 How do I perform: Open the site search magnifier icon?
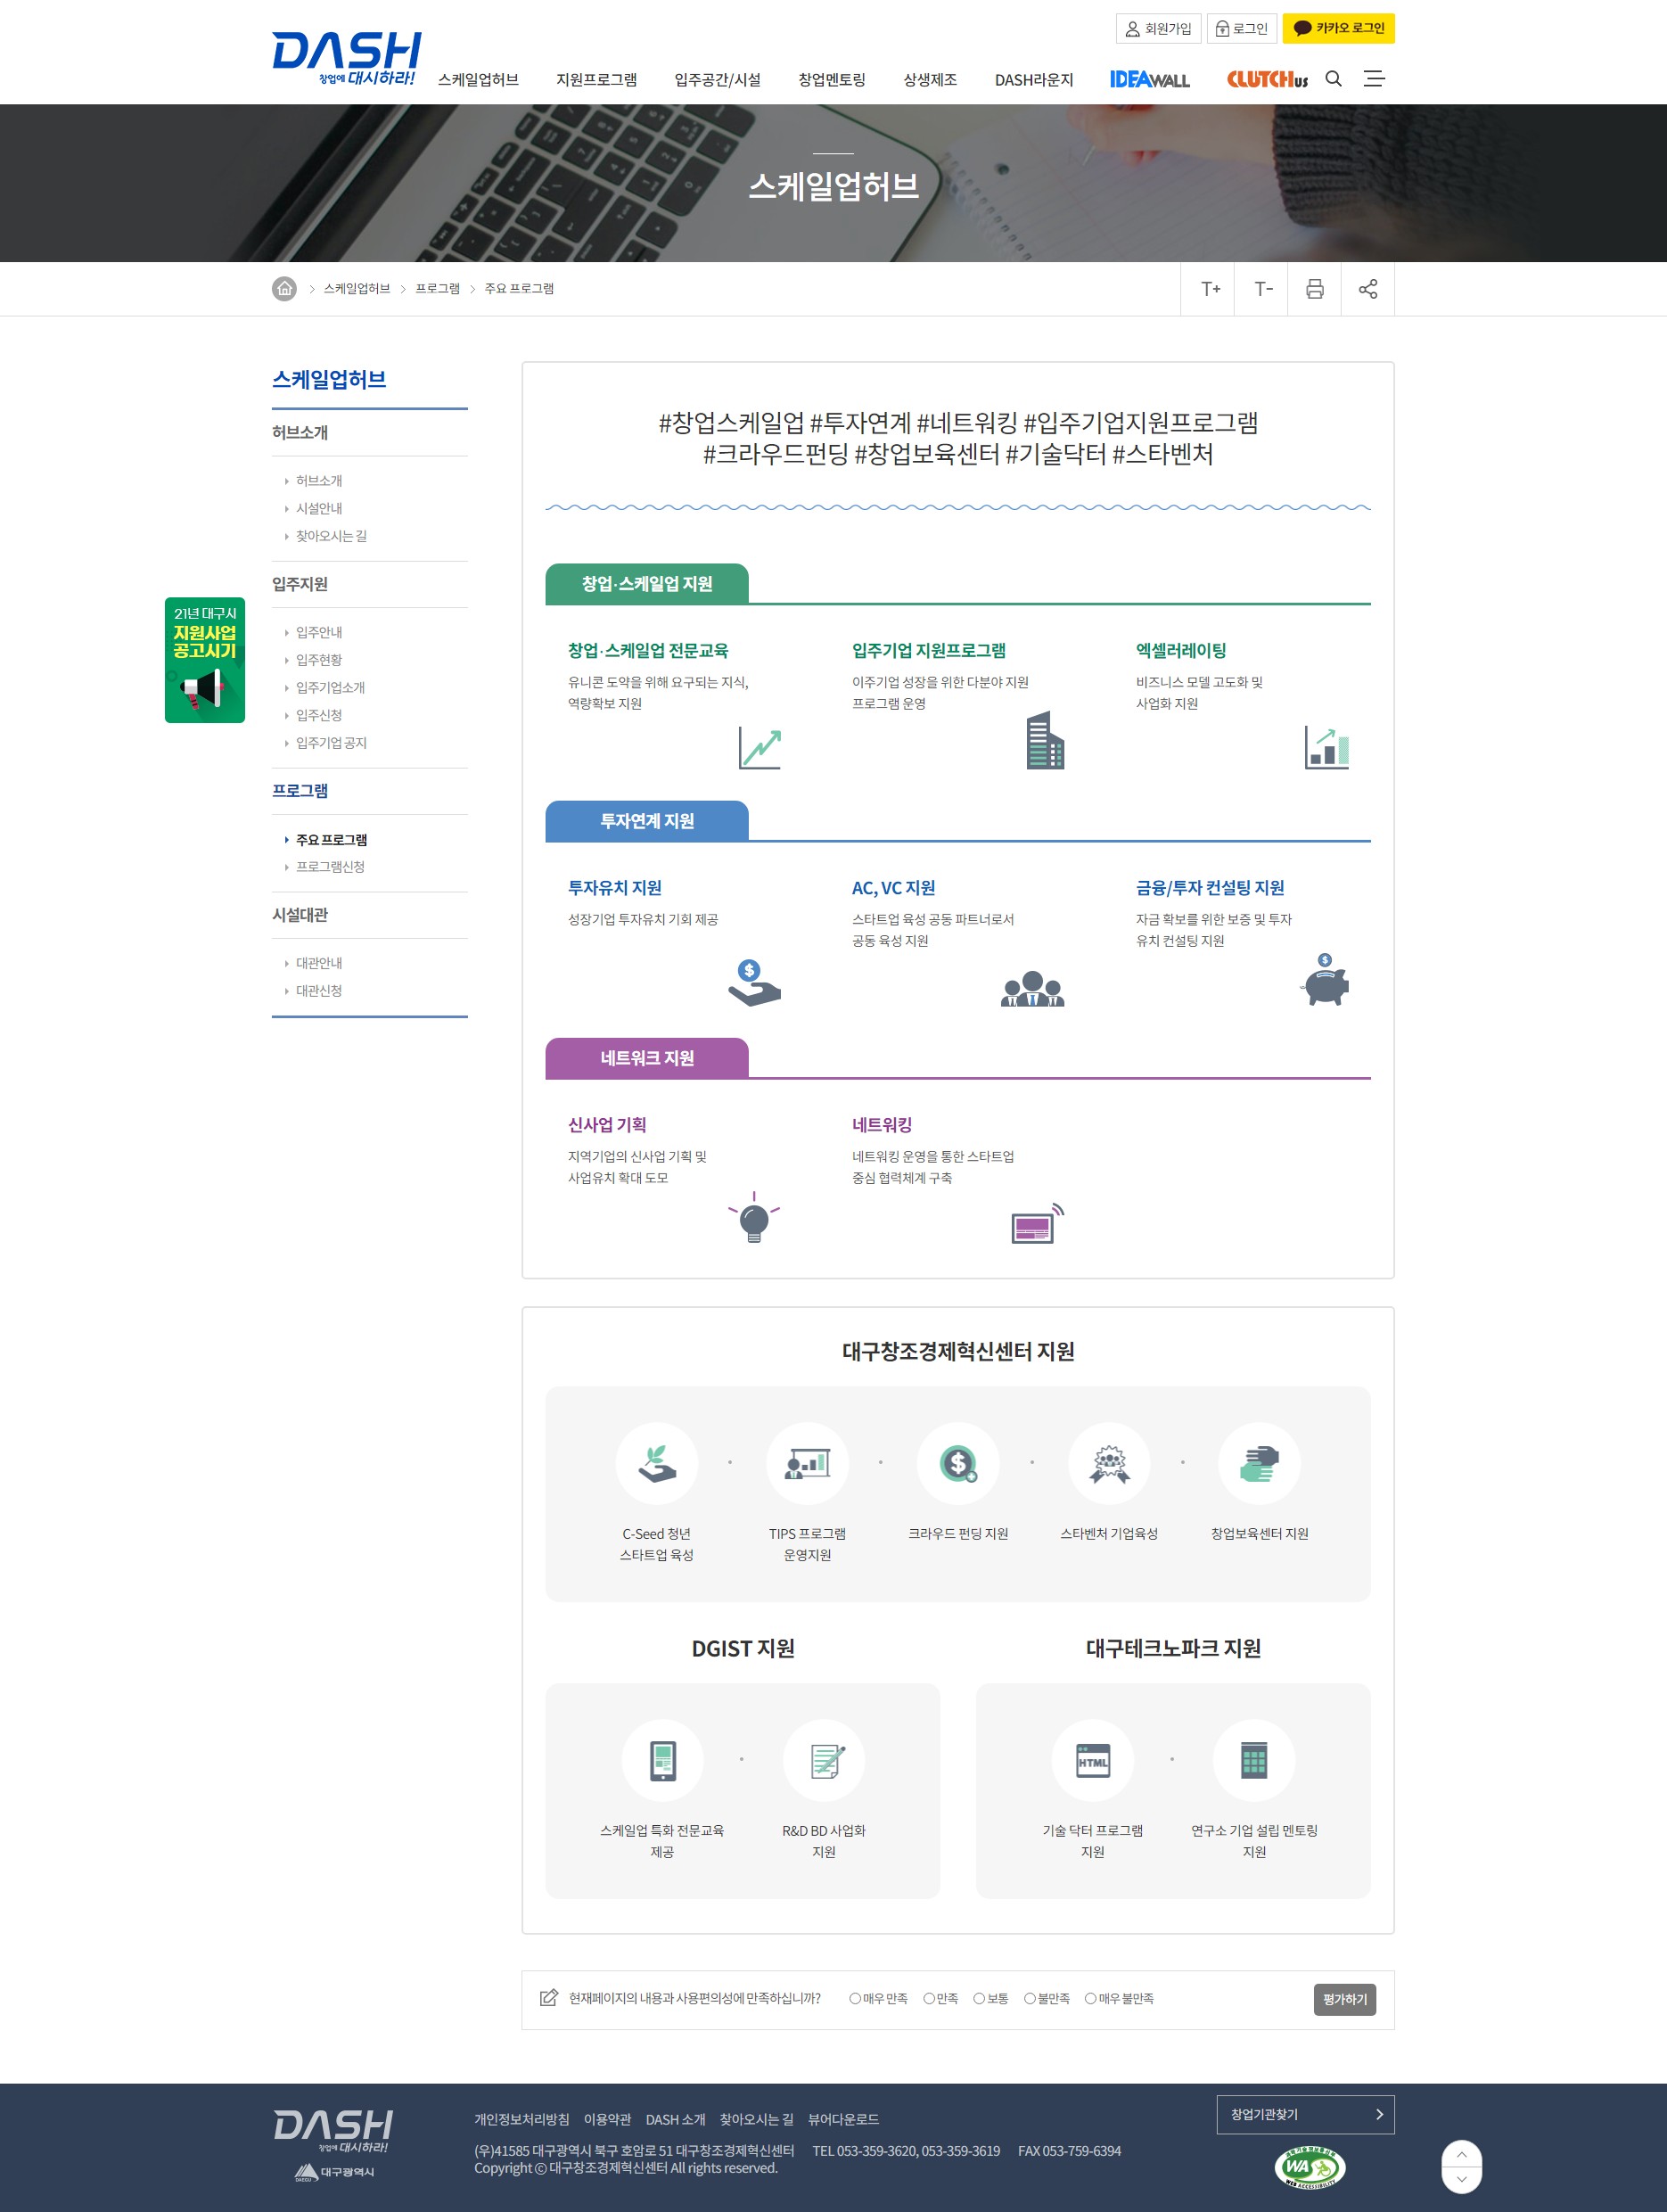(1333, 79)
